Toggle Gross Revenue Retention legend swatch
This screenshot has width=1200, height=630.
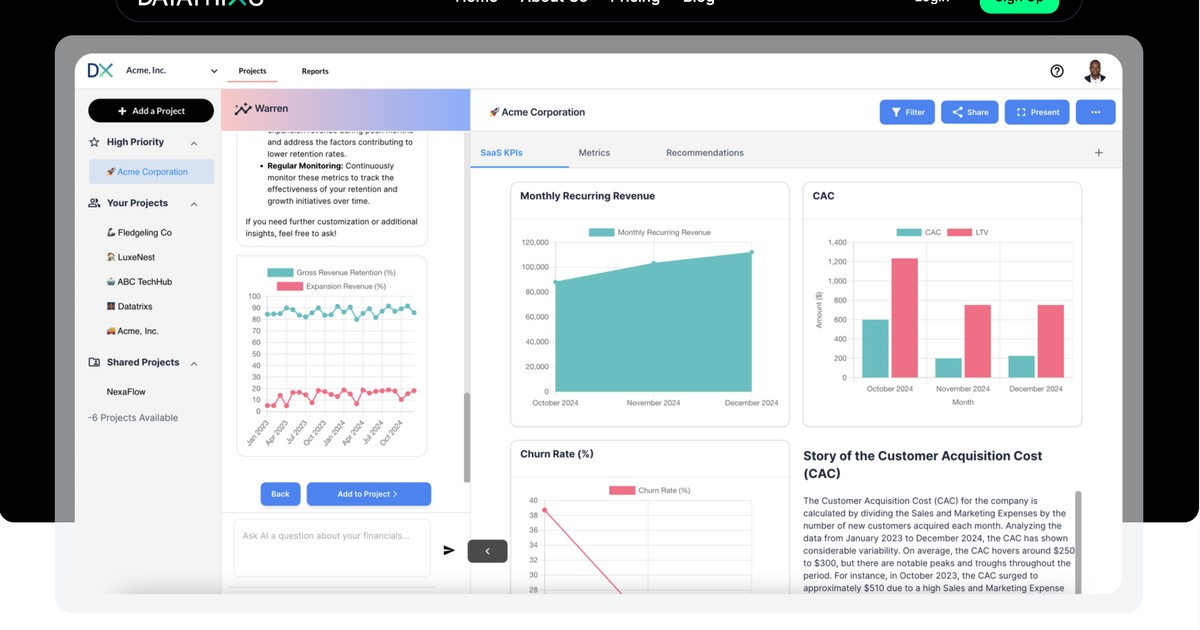[281, 273]
